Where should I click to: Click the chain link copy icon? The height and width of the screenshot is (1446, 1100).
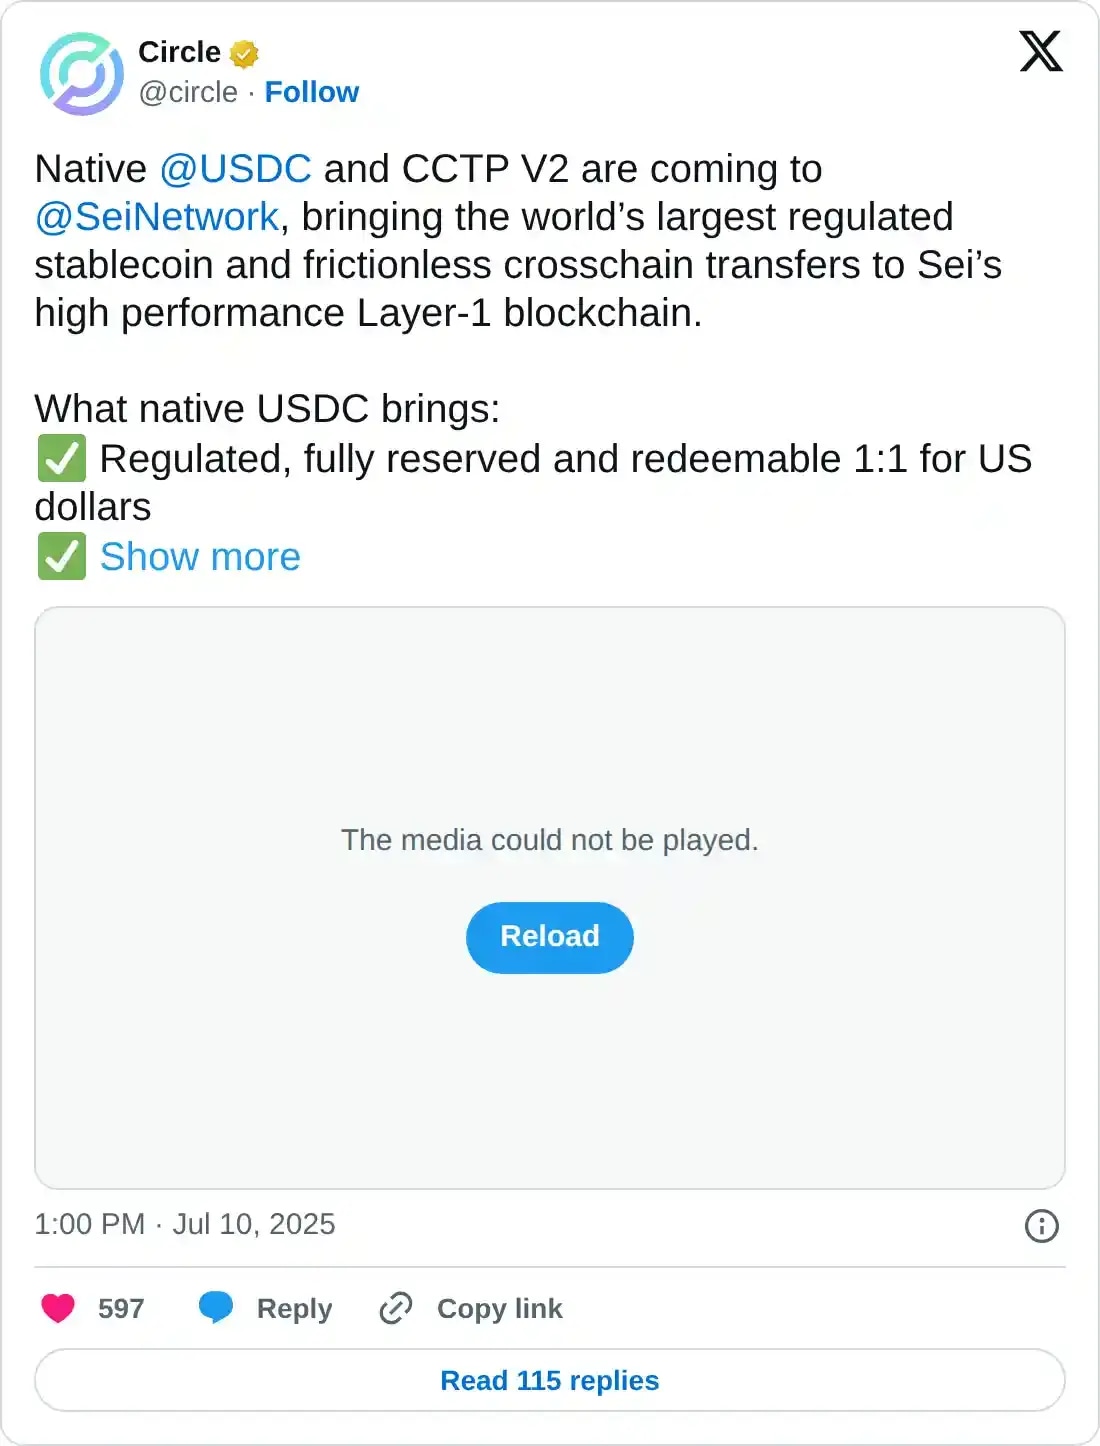coord(396,1308)
